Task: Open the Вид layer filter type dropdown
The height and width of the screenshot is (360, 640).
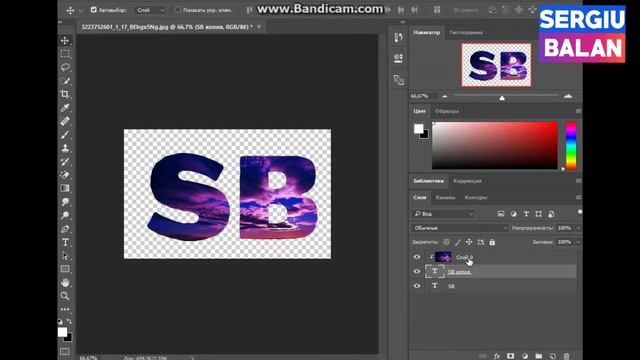Action: (443, 214)
